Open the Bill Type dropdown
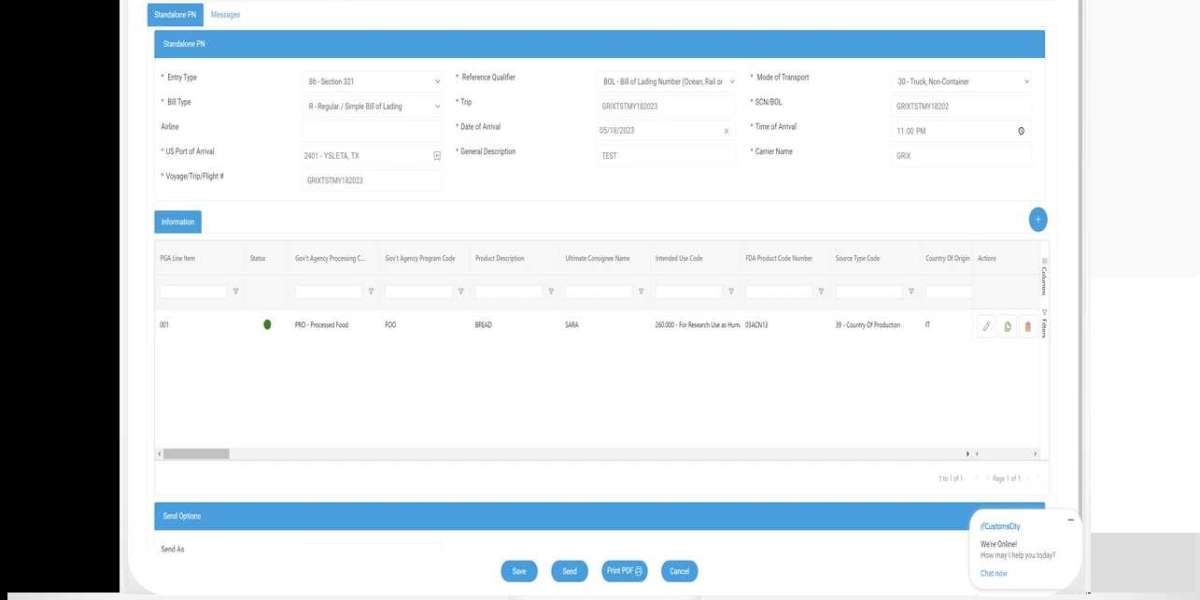1200x600 pixels. tap(437, 106)
